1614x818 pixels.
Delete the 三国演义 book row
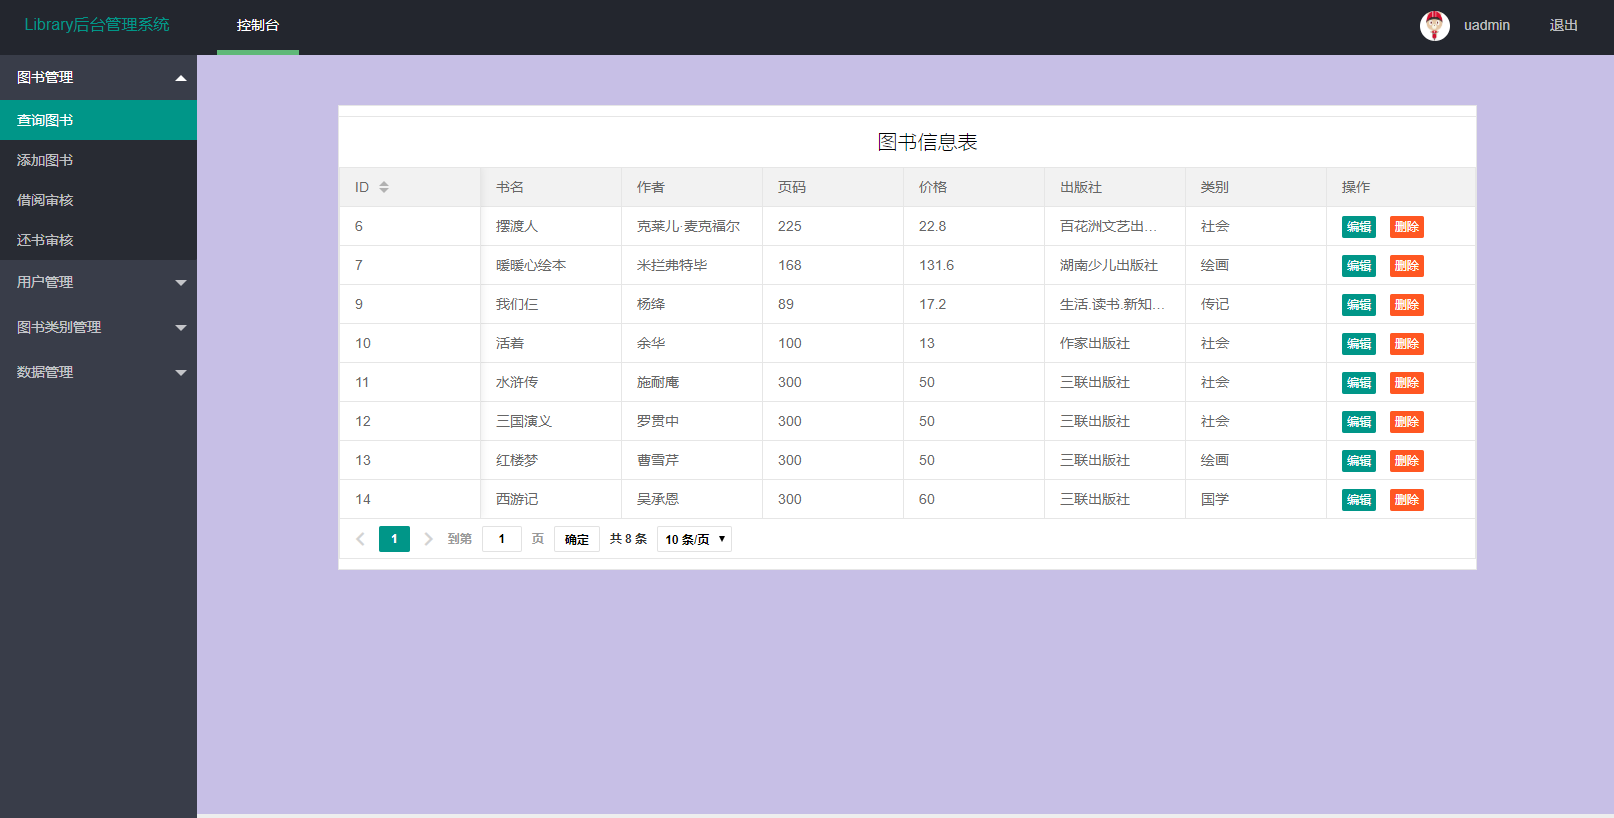(1406, 422)
